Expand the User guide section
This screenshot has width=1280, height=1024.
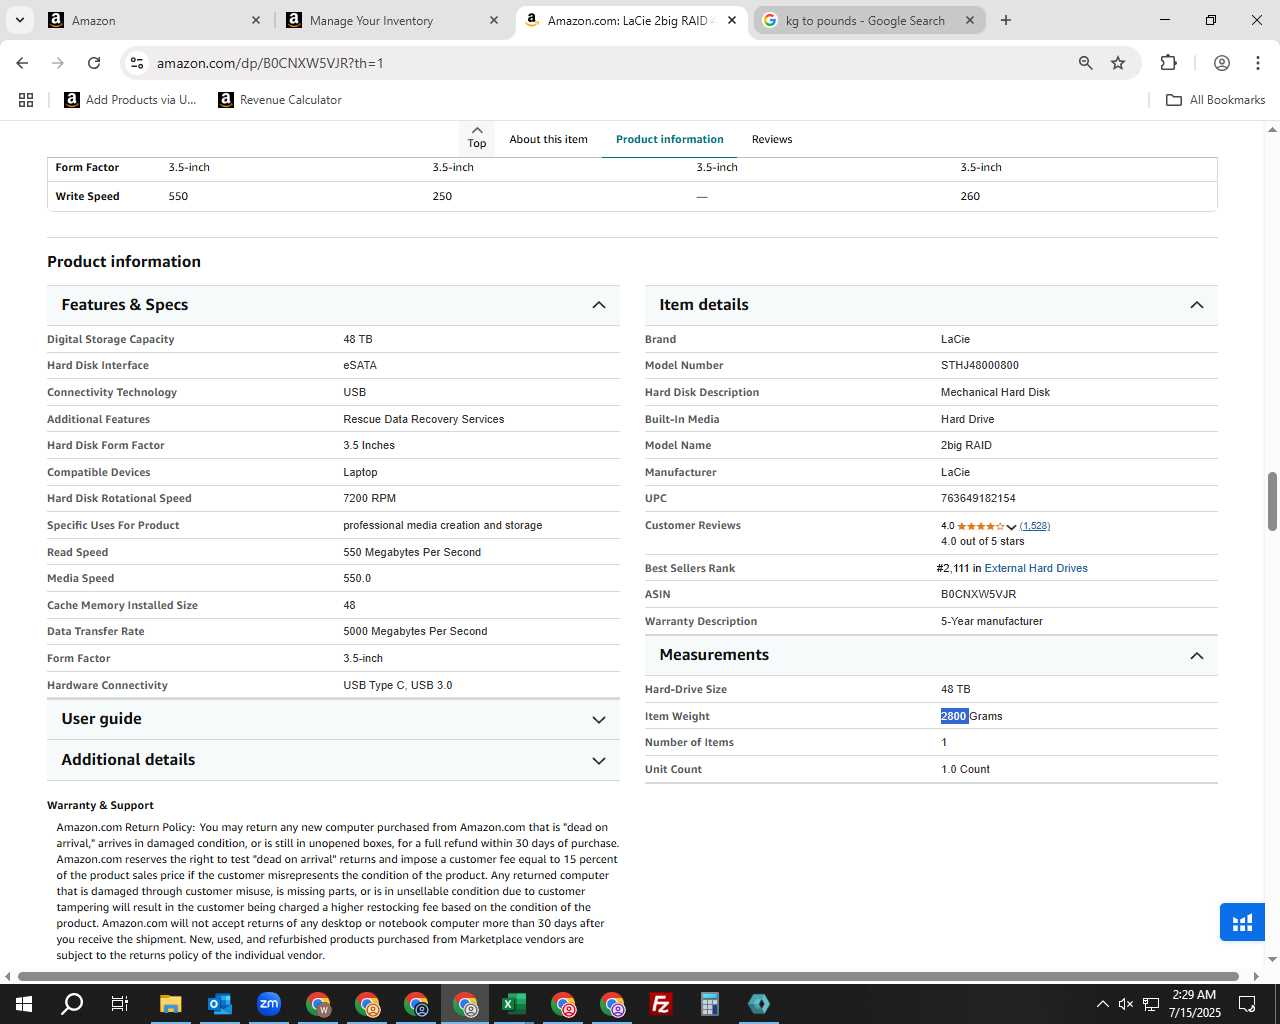tap(599, 720)
